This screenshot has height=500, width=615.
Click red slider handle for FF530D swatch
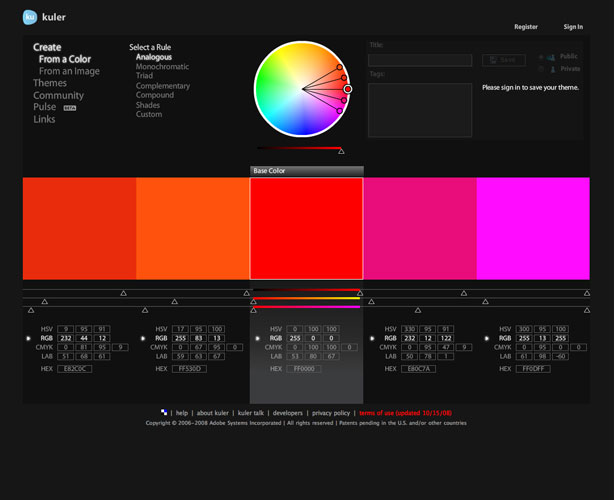click(246, 293)
